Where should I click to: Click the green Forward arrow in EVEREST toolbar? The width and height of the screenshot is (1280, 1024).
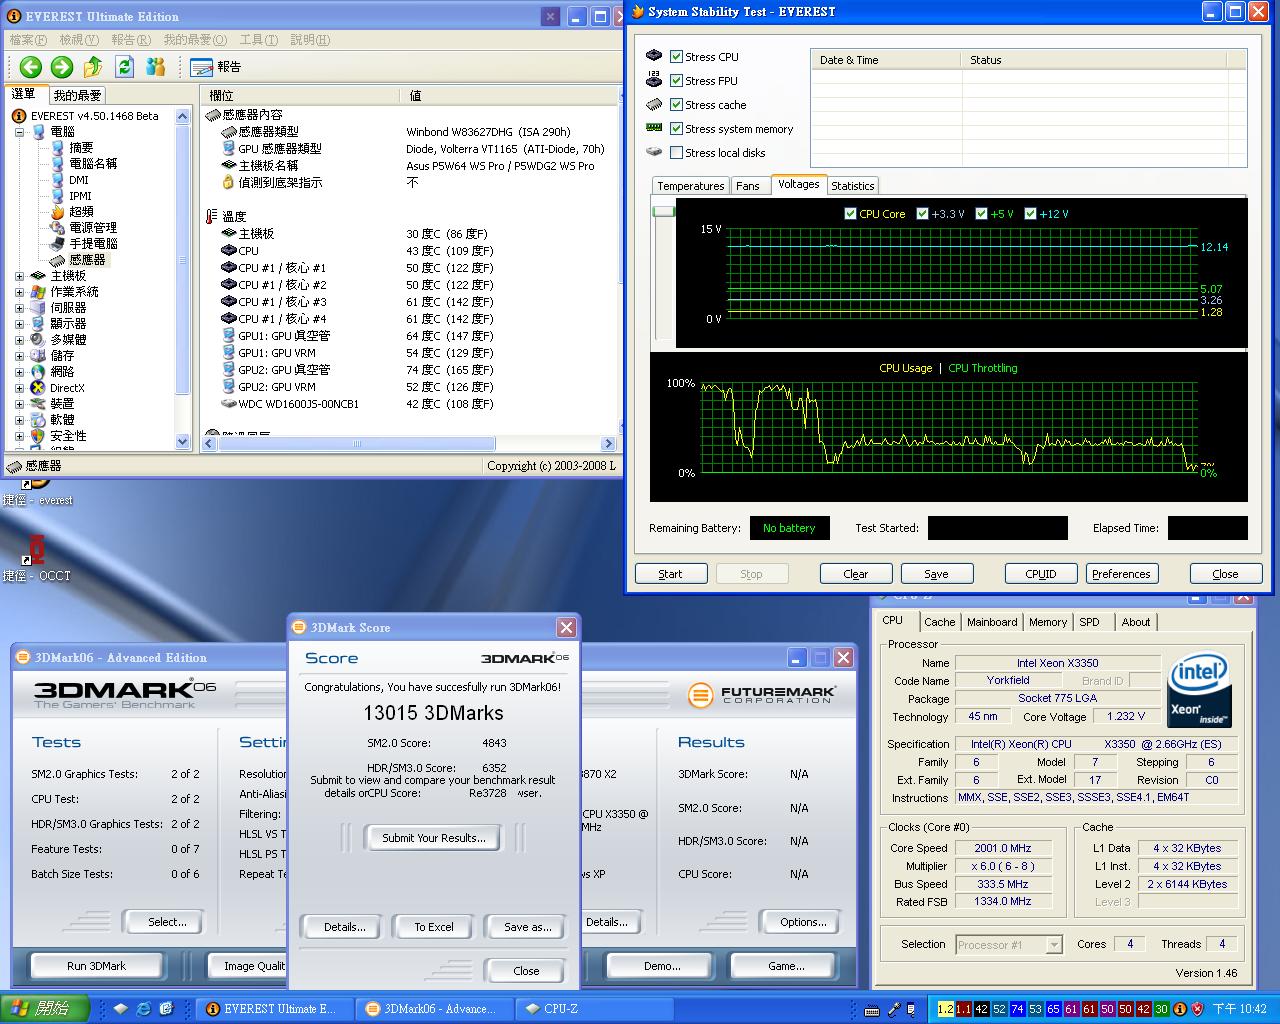click(x=62, y=67)
